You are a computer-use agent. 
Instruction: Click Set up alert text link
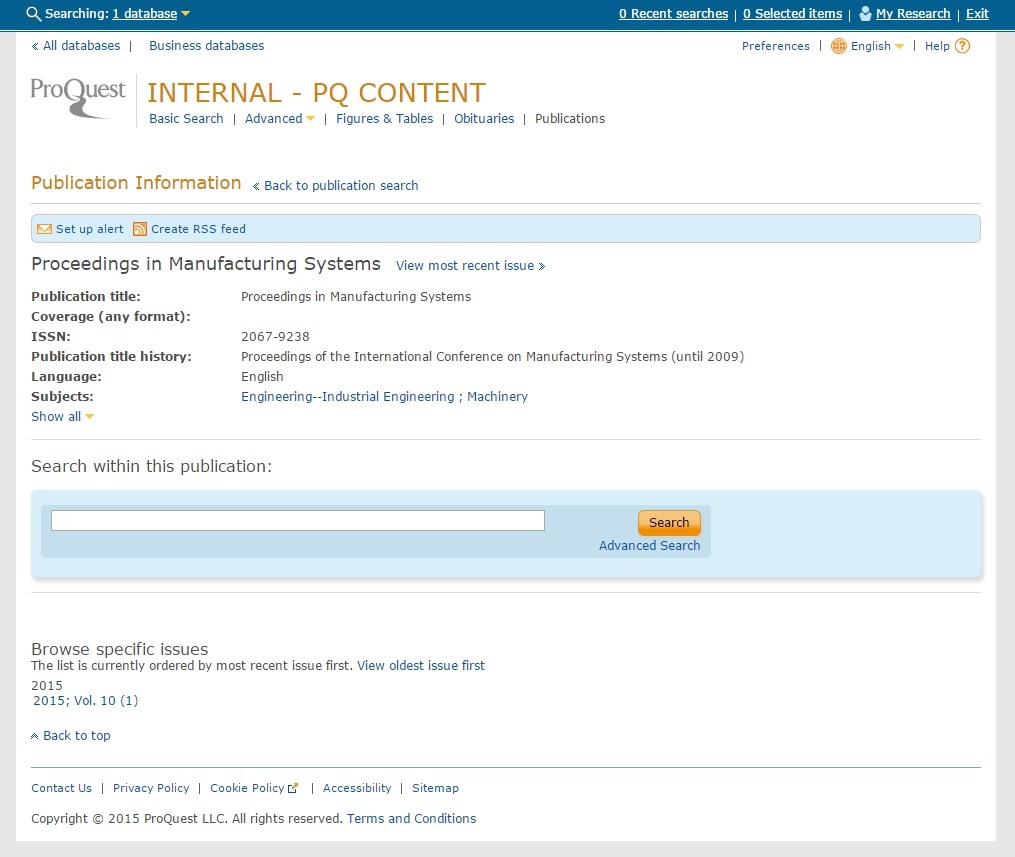click(89, 229)
